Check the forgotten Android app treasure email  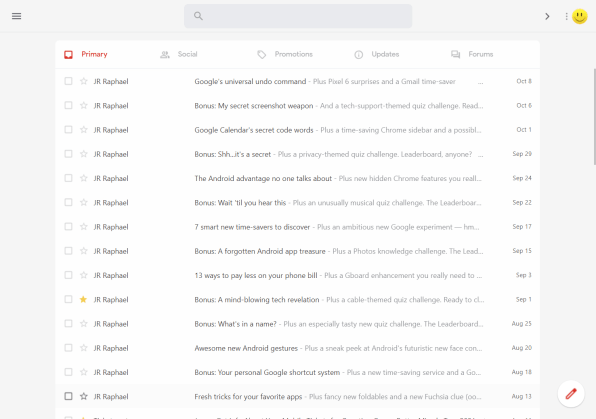[68, 251]
